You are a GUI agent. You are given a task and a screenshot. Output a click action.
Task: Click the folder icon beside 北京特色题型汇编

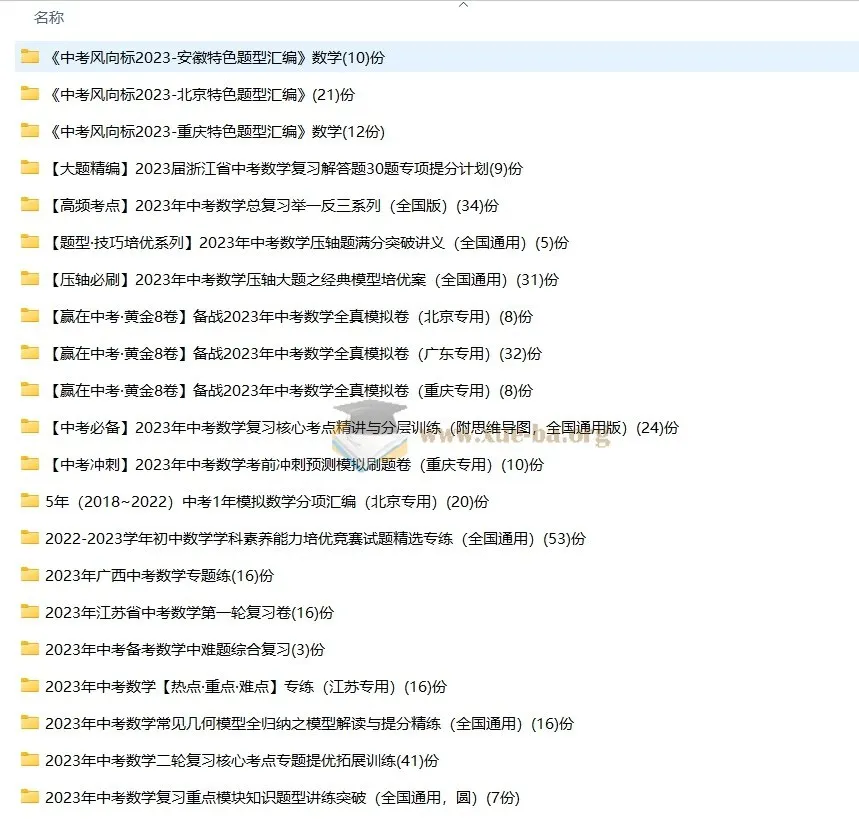pyautogui.click(x=28, y=94)
